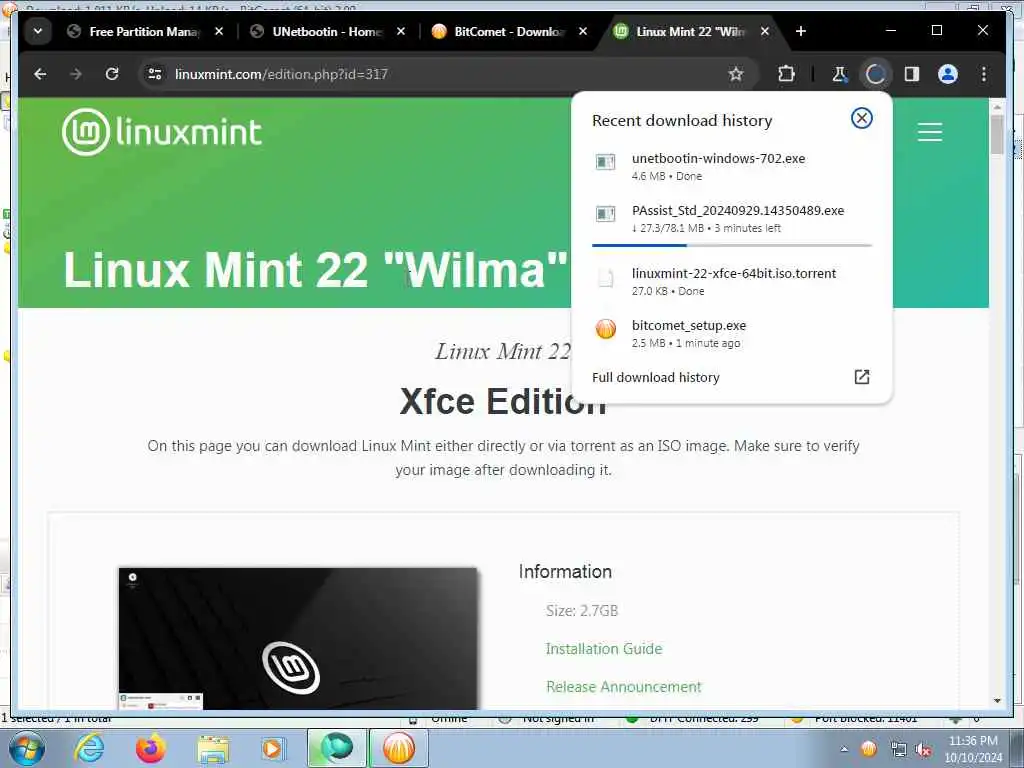
Task: Open Windows Explorer from taskbar
Action: 213,749
